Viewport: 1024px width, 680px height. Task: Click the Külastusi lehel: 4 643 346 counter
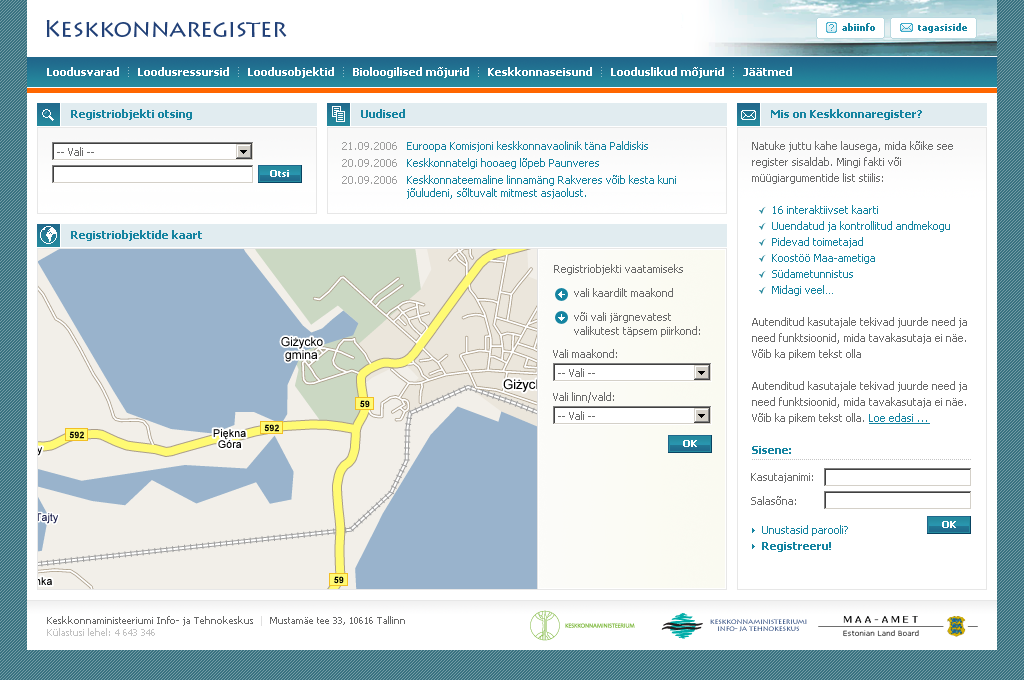click(x=101, y=632)
